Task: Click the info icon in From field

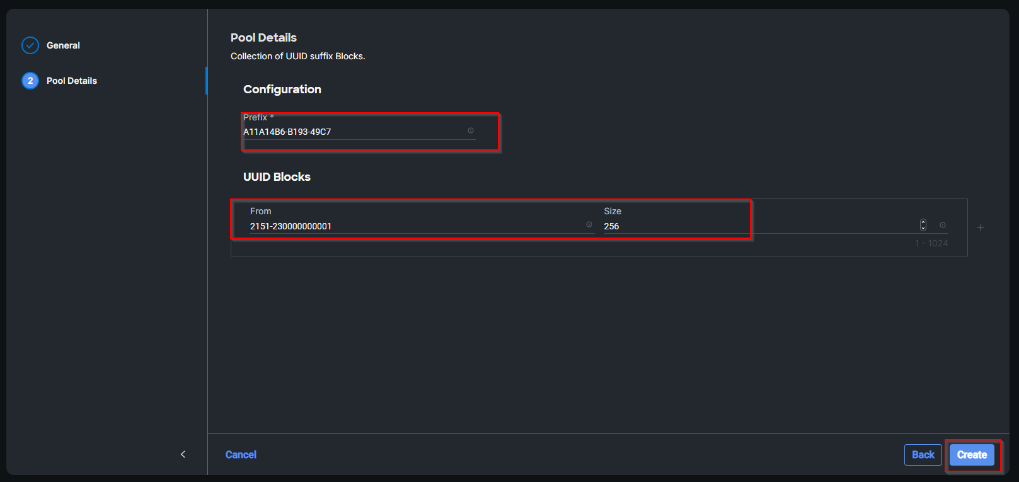Action: point(589,225)
